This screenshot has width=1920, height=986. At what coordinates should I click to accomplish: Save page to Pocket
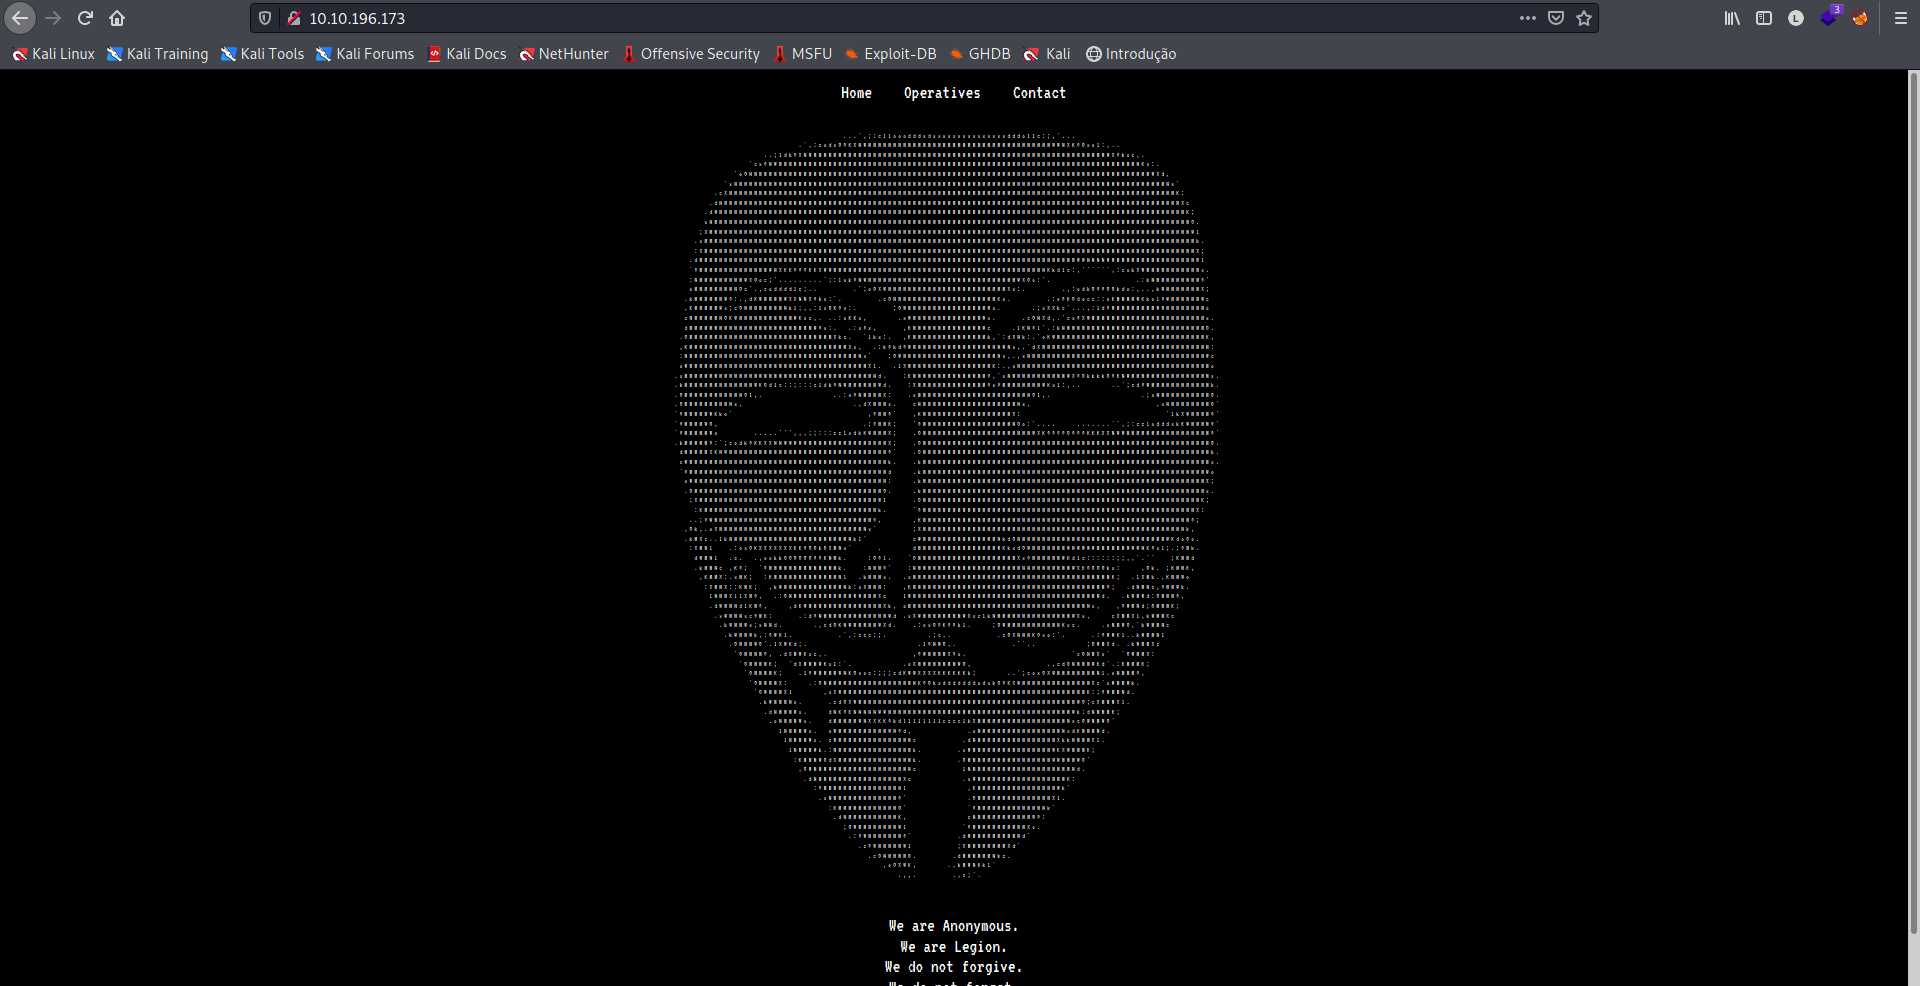pos(1556,18)
